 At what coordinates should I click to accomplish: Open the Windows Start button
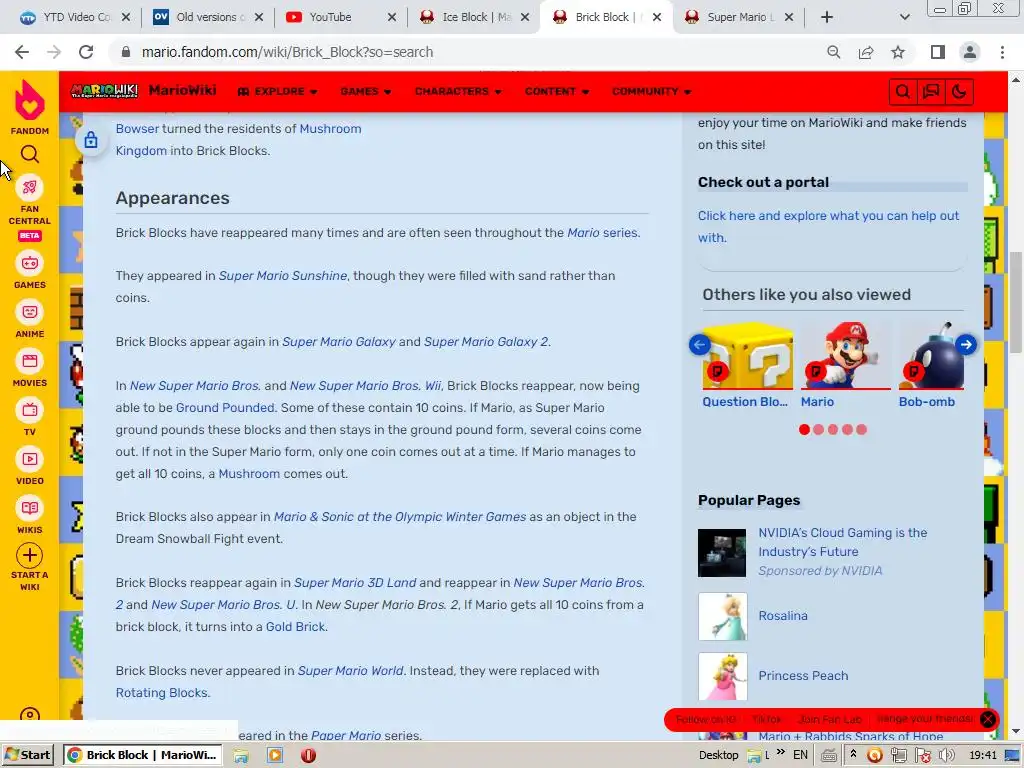[27, 755]
